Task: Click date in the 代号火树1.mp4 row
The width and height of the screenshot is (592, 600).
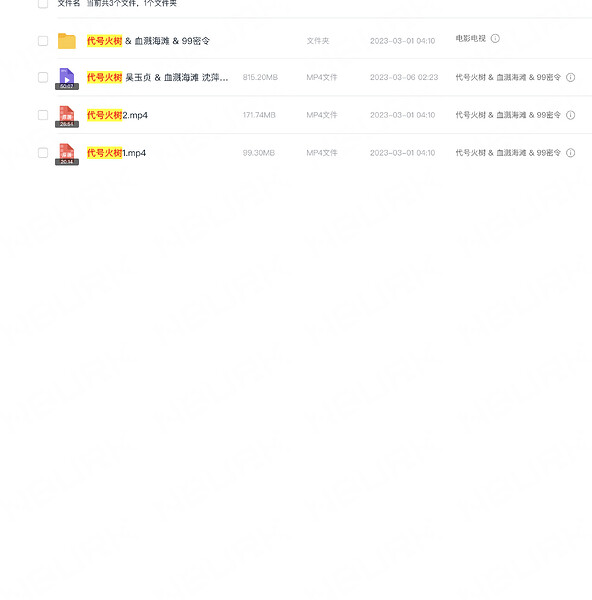Action: [x=403, y=153]
